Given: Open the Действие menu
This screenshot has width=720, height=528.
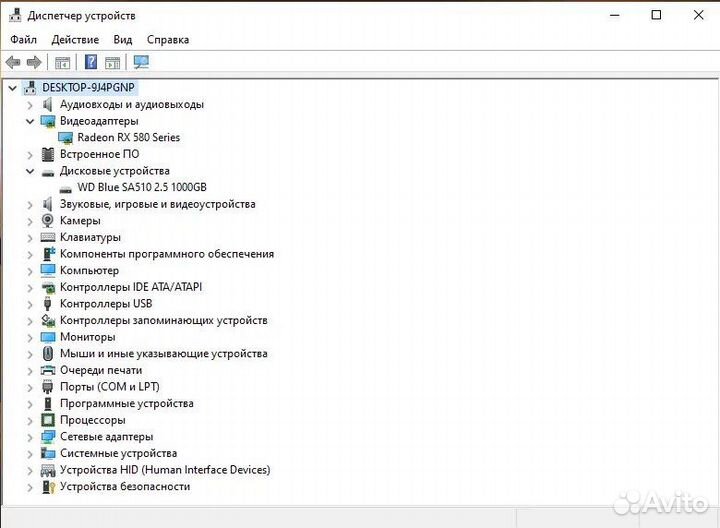Looking at the screenshot, I should [75, 39].
